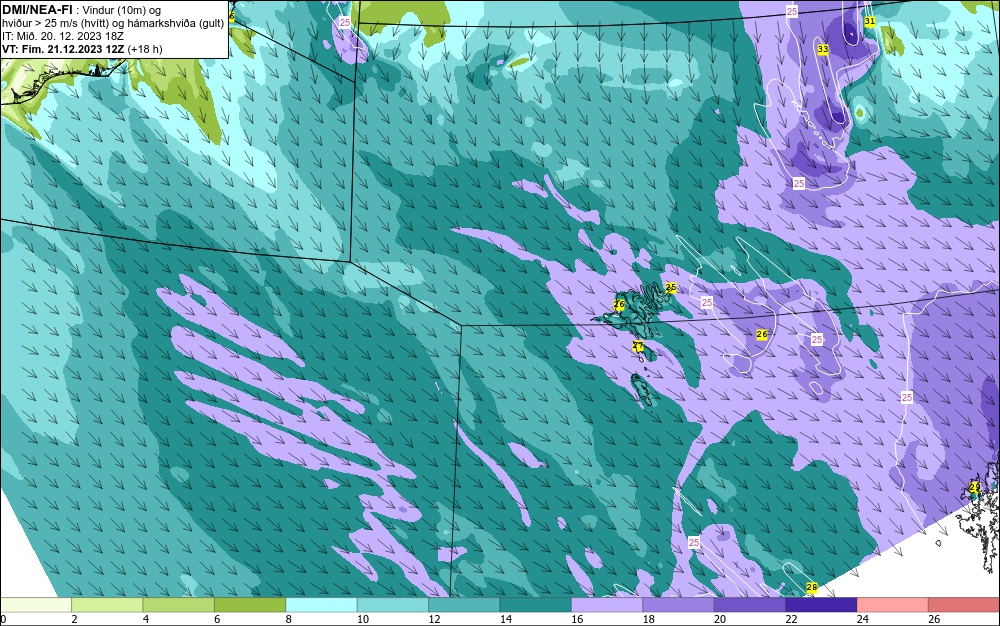Click the yellow 26 label inside white contour east of Faroes
The height and width of the screenshot is (626, 1000).
coord(761,334)
